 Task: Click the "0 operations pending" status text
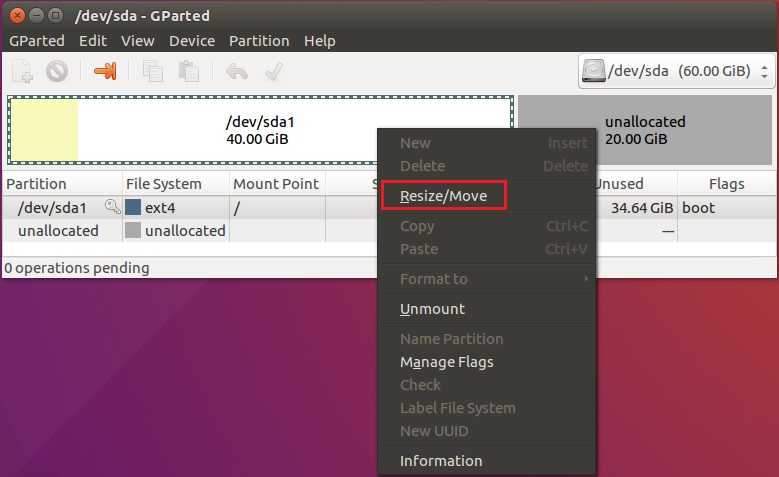[x=77, y=268]
